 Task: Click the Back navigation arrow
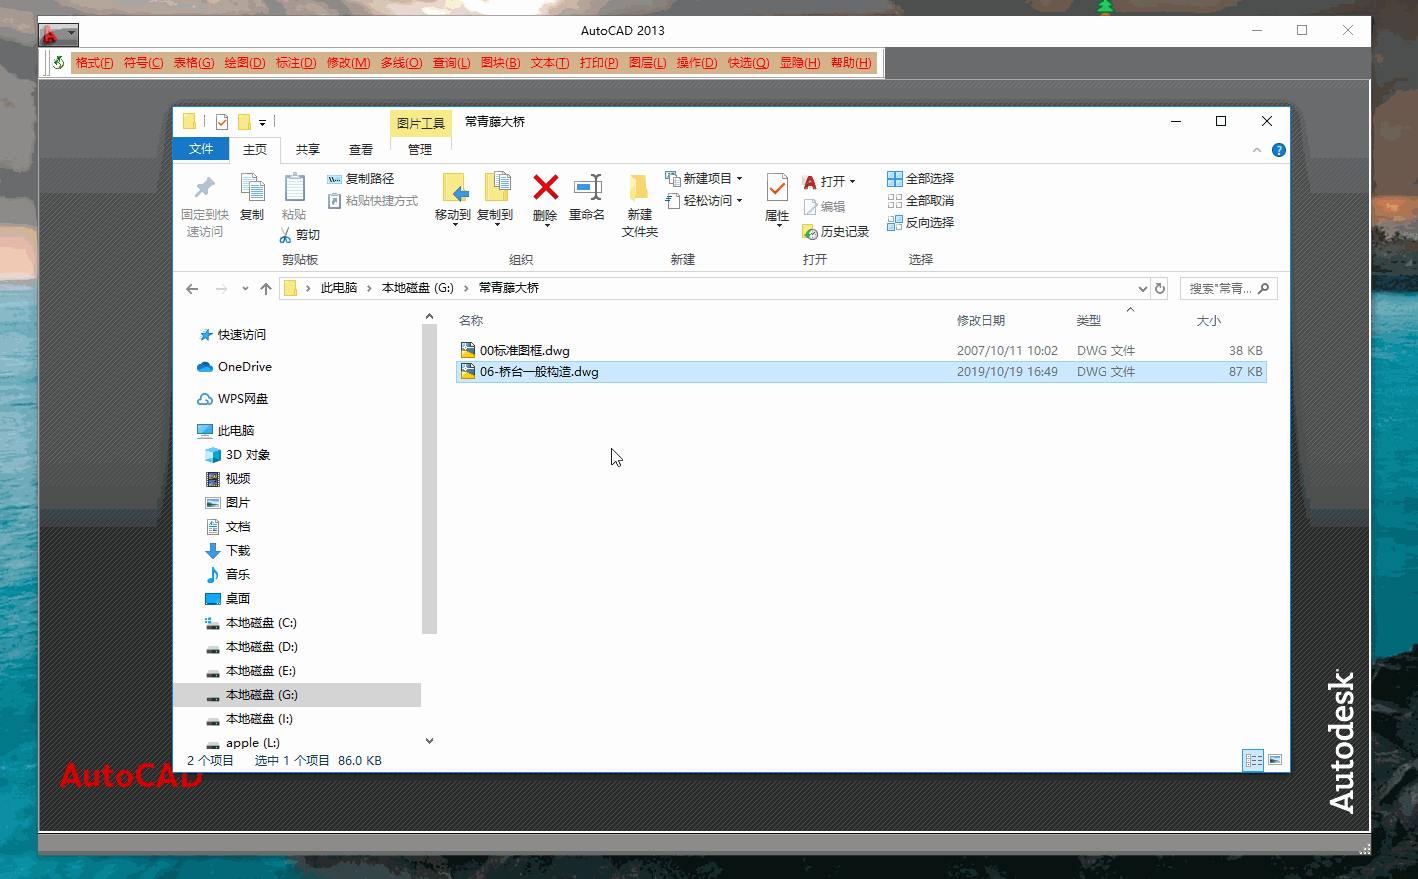(192, 288)
